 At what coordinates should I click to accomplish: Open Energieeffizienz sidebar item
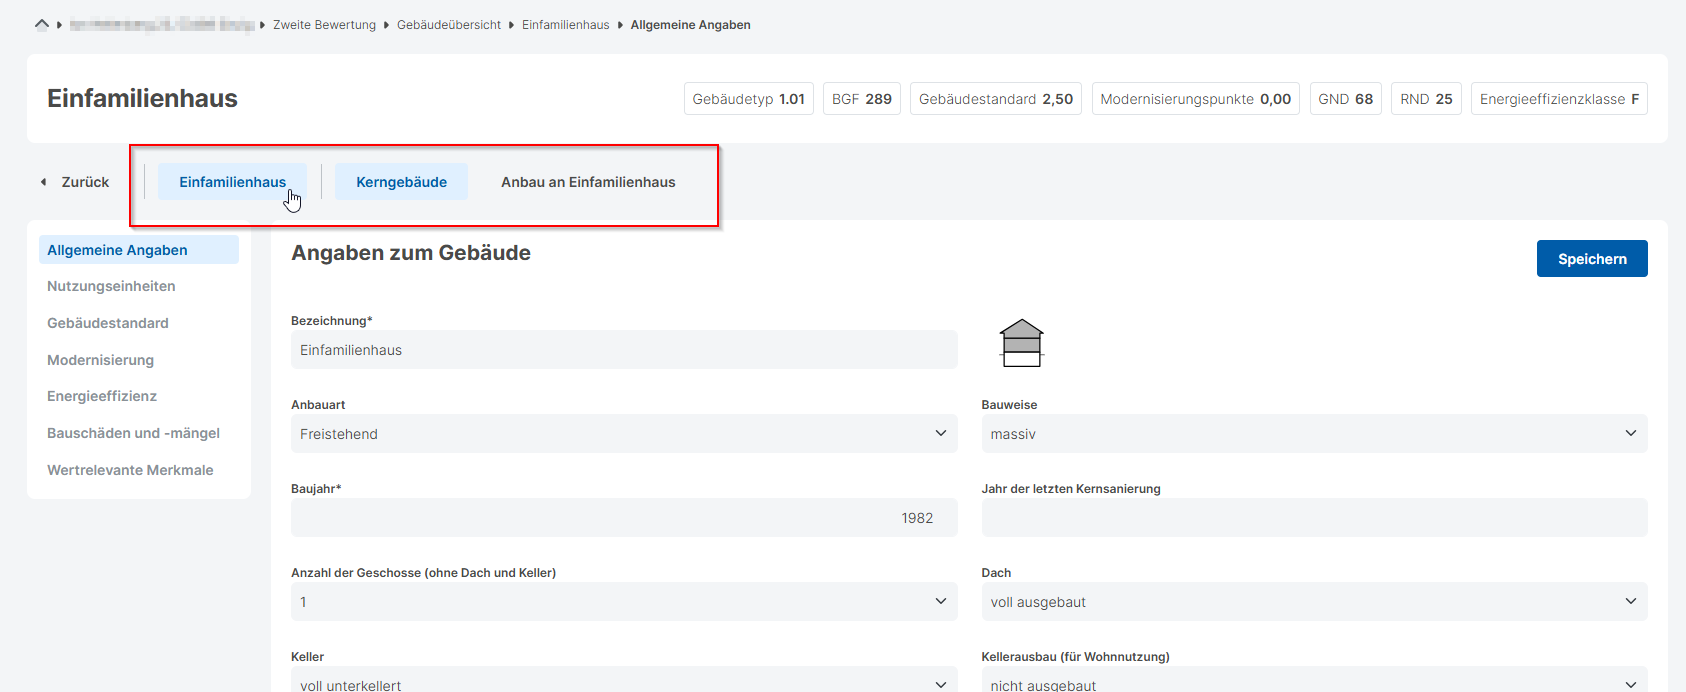(x=102, y=396)
